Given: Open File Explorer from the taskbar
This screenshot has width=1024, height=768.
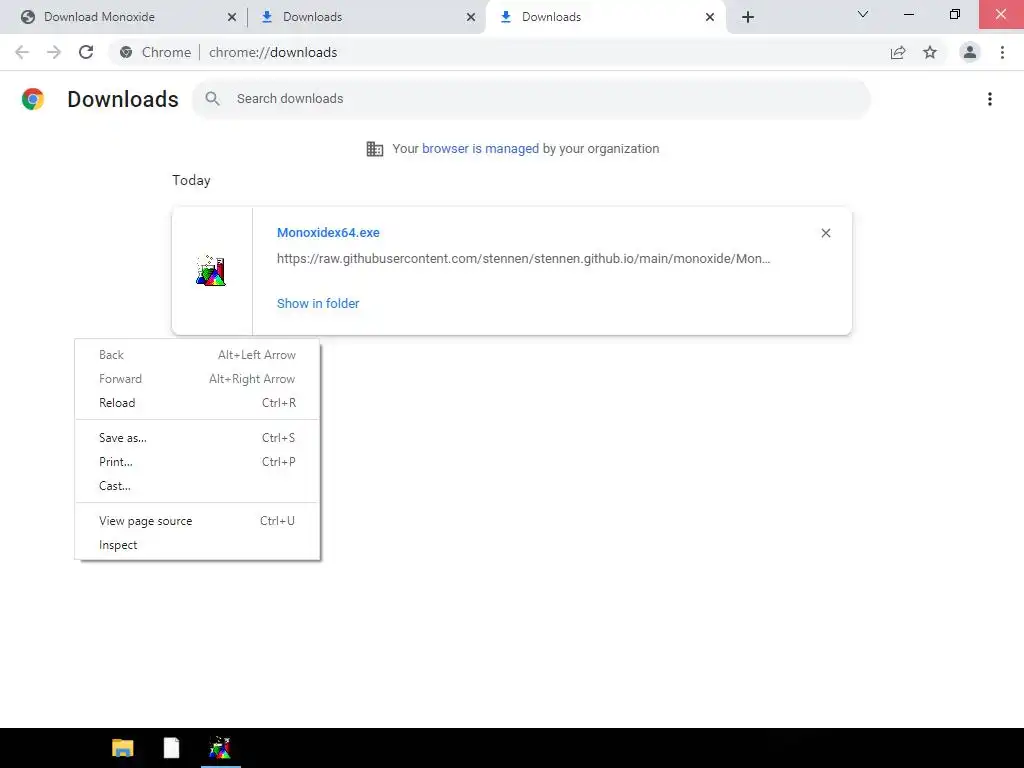Looking at the screenshot, I should [123, 748].
